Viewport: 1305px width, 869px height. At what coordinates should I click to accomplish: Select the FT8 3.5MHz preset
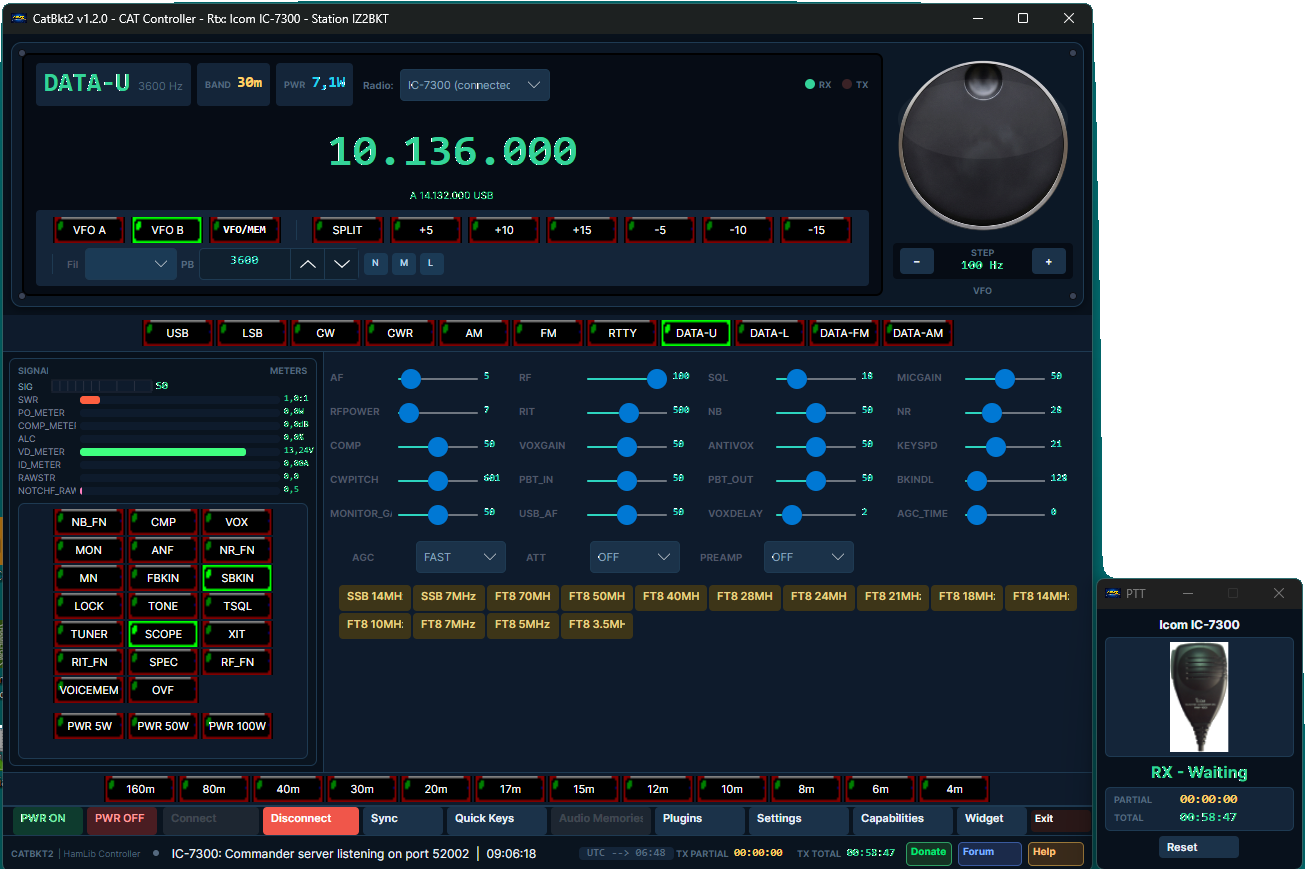pyautogui.click(x=597, y=625)
